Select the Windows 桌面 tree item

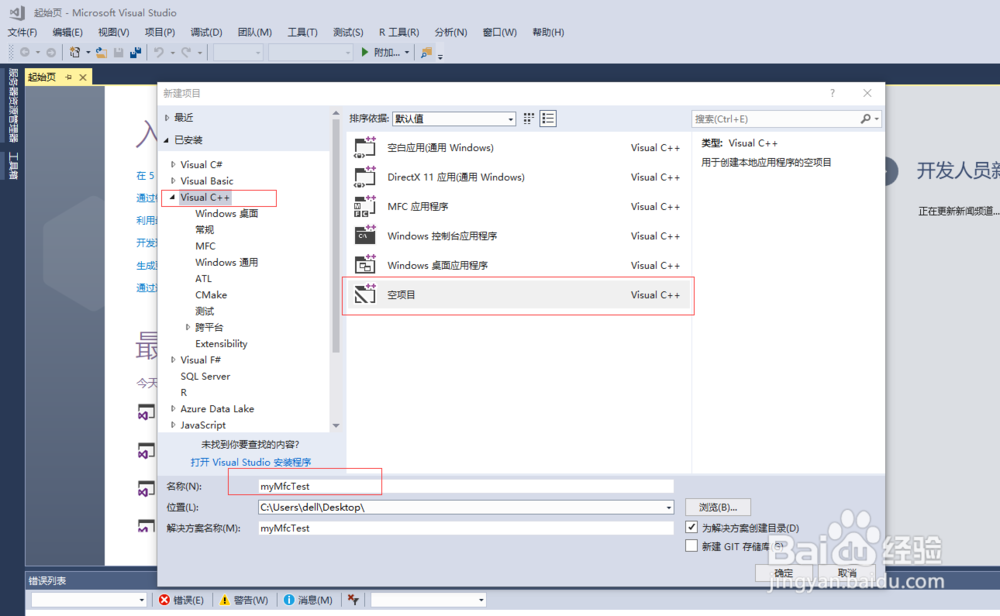tap(226, 214)
